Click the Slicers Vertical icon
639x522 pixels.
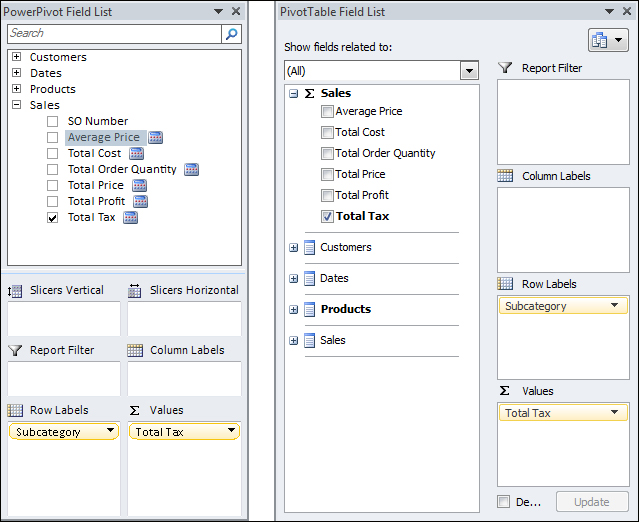15,291
